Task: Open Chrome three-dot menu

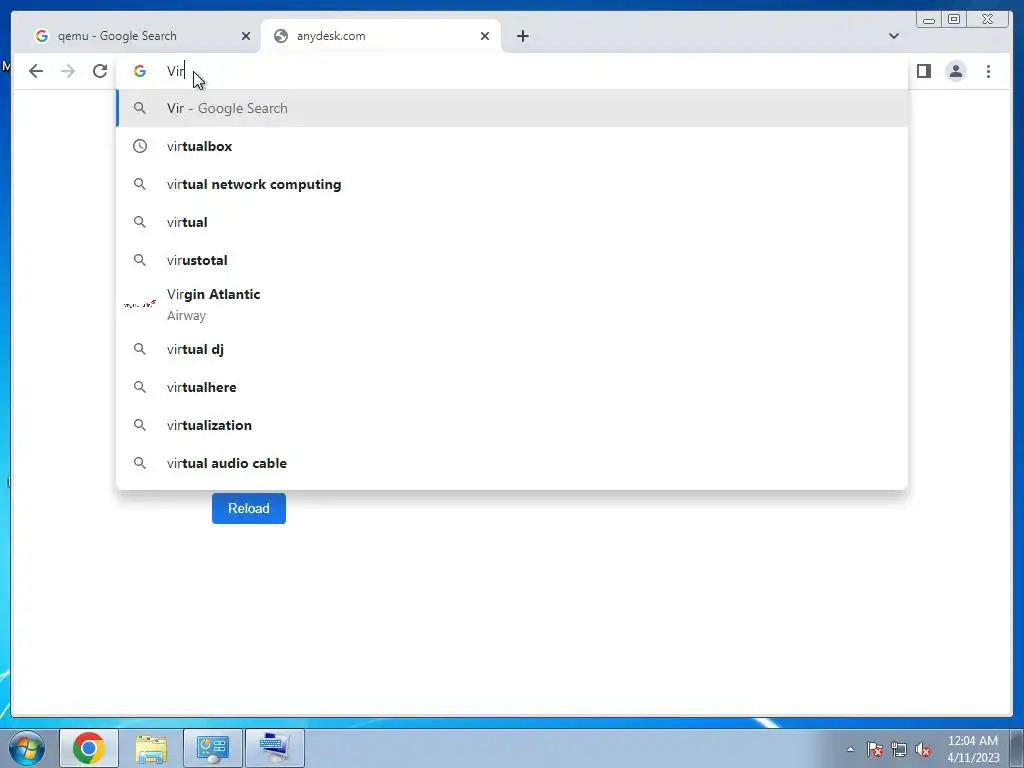Action: tap(988, 71)
